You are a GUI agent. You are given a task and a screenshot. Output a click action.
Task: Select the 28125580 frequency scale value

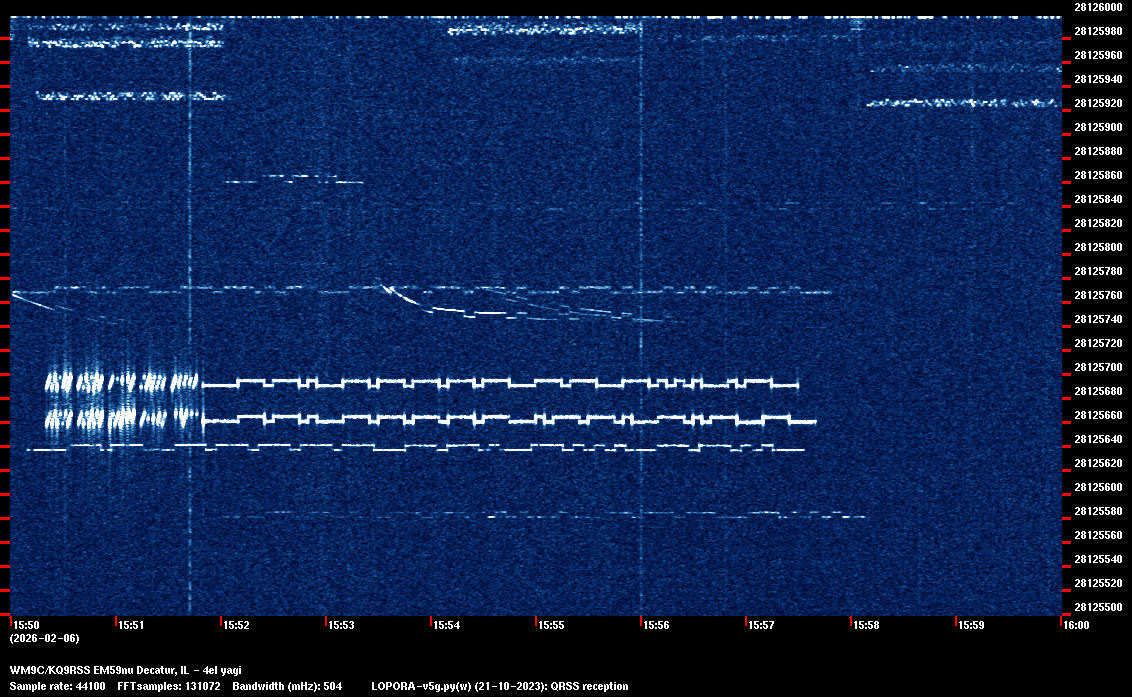pyautogui.click(x=1097, y=511)
